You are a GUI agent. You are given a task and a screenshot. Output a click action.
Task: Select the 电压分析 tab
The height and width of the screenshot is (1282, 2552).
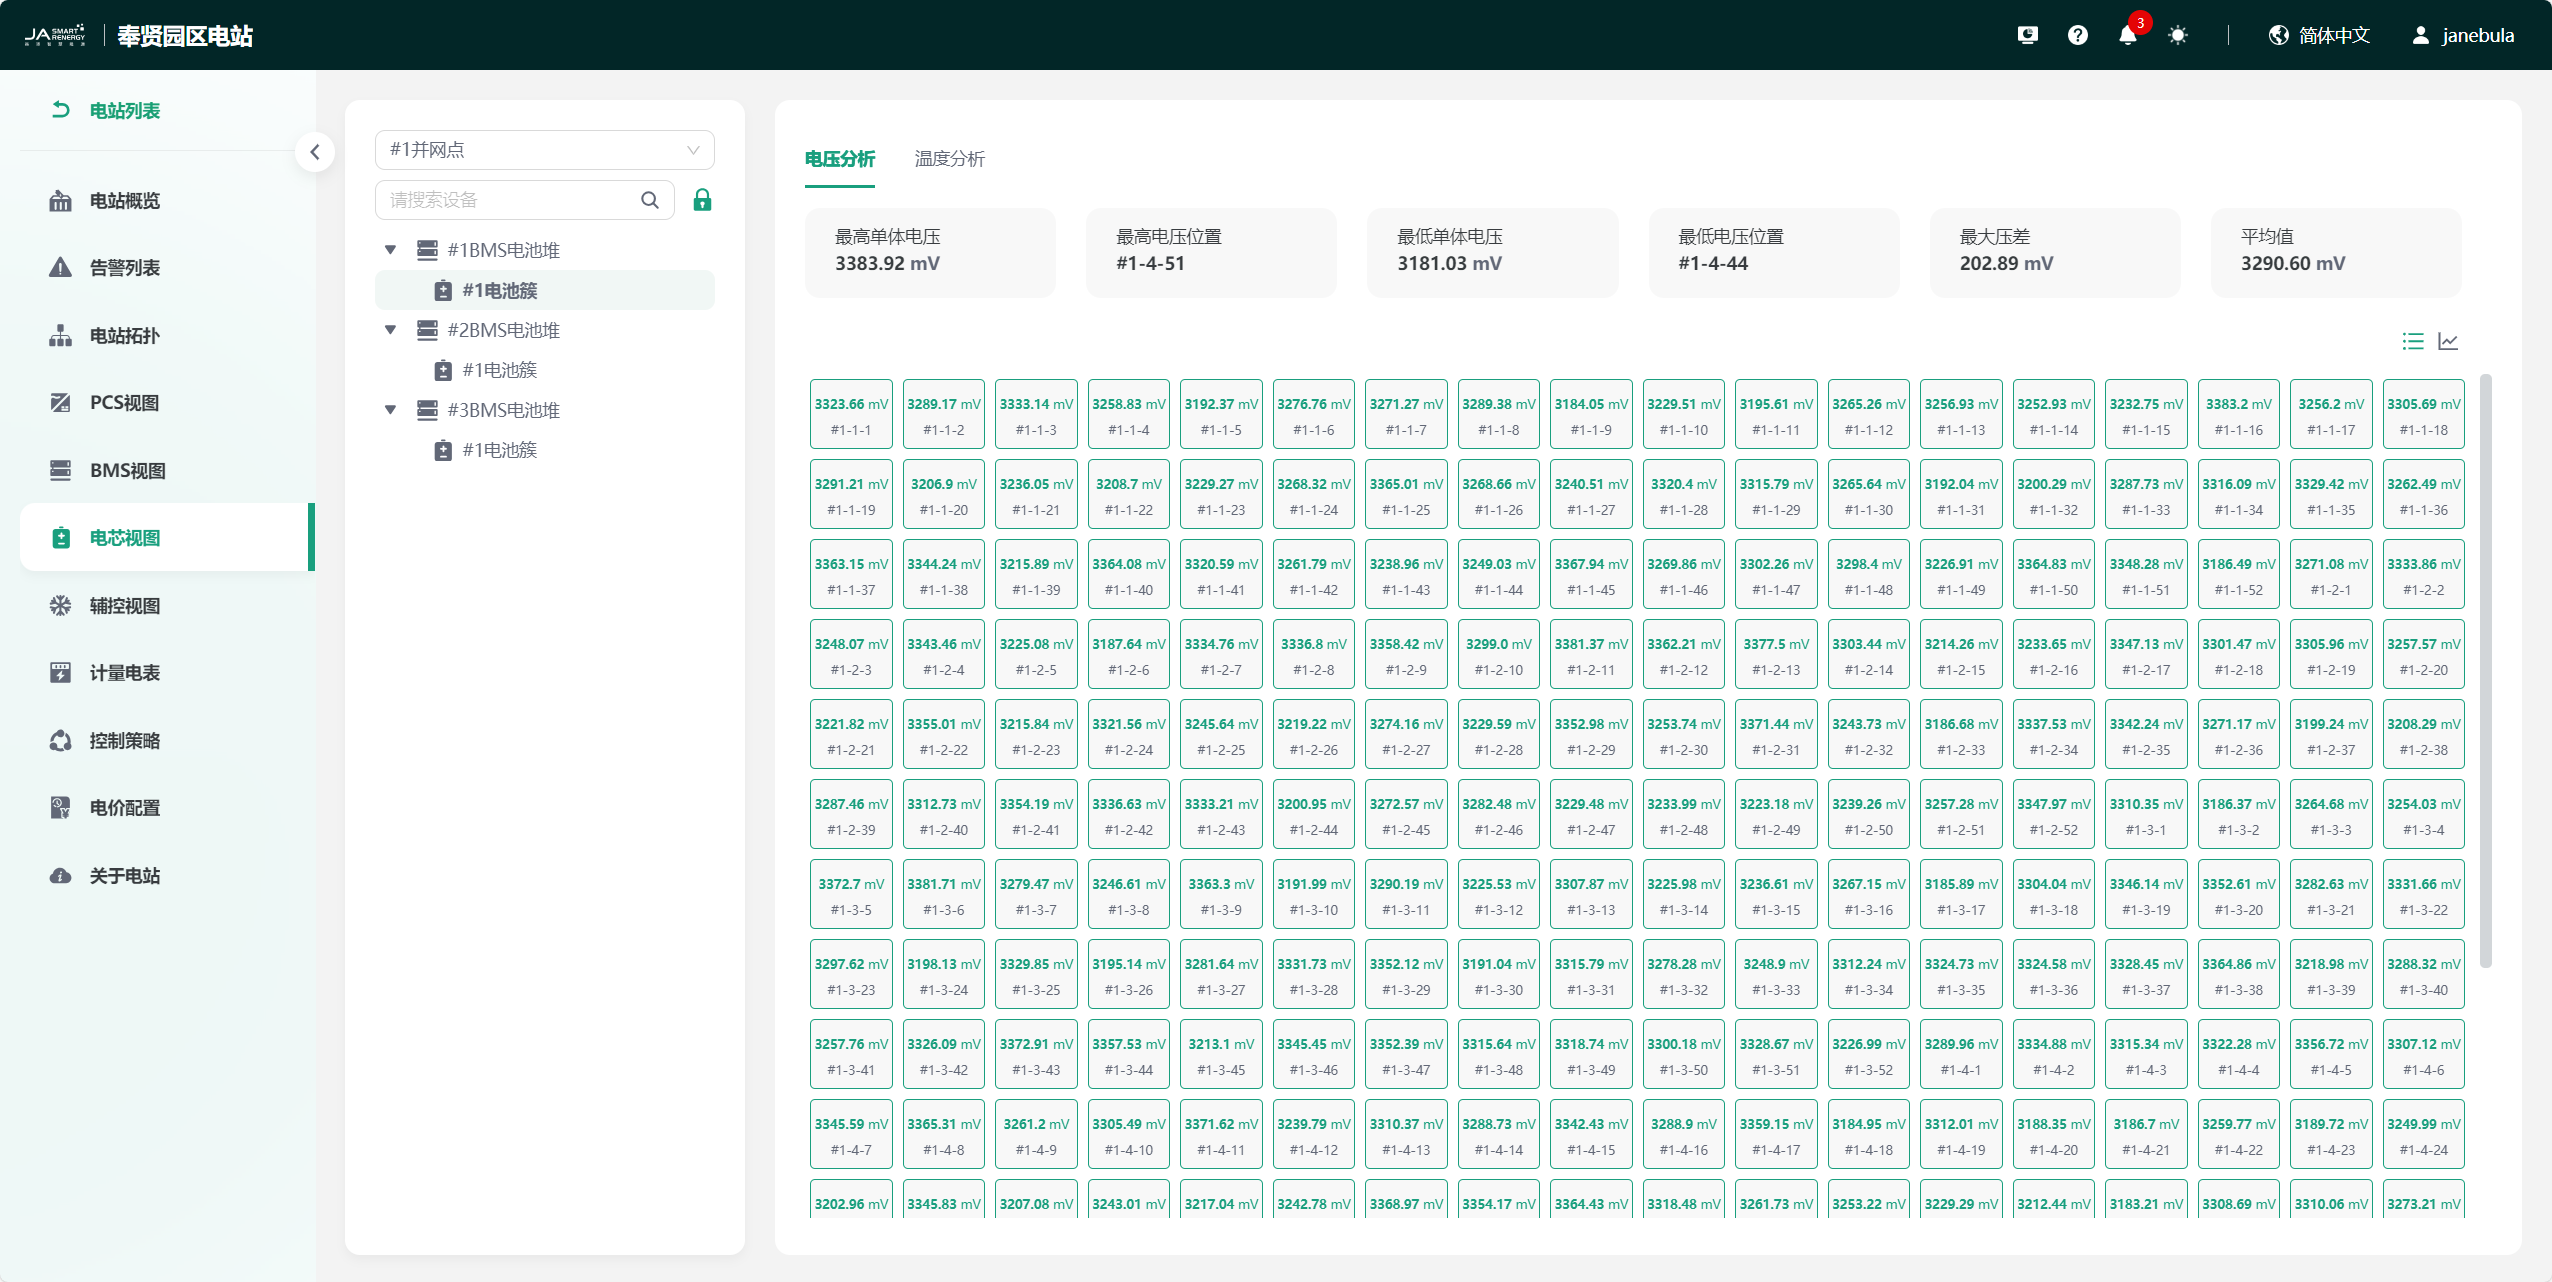(x=839, y=159)
